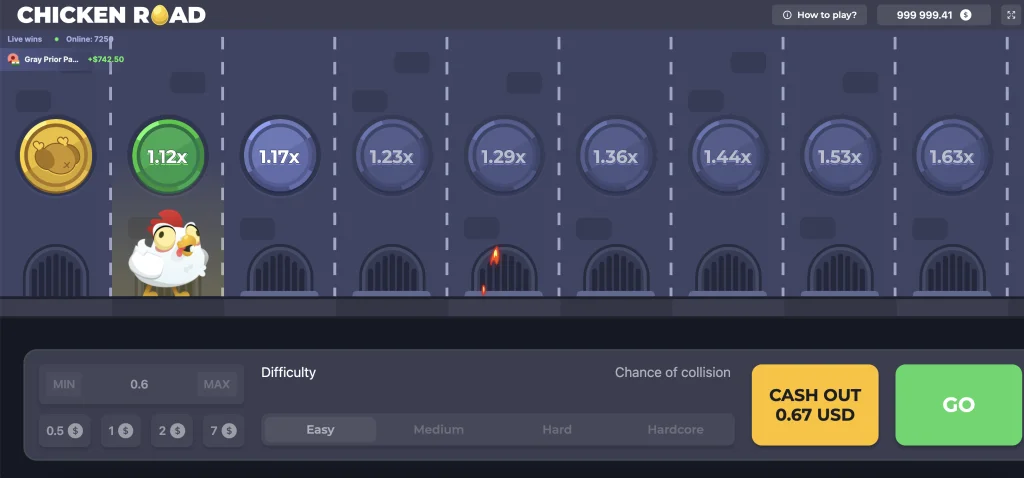This screenshot has height=478, width=1024.
Task: Click the avatar beside Gray Prior Pa...
Action: 13,59
